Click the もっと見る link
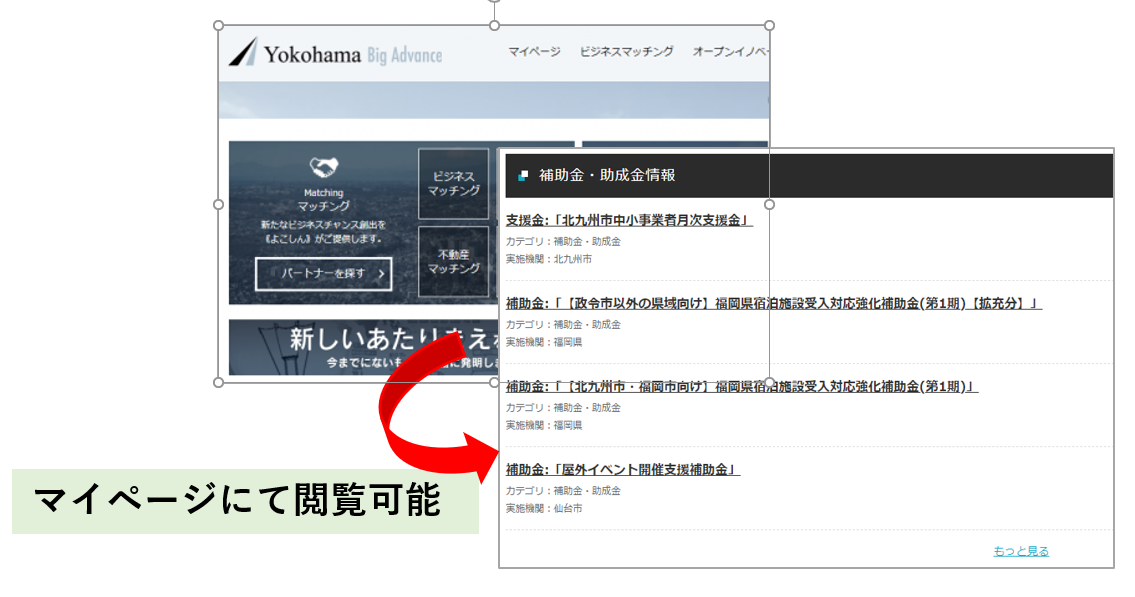Viewport: 1135px width, 597px height. (1020, 551)
